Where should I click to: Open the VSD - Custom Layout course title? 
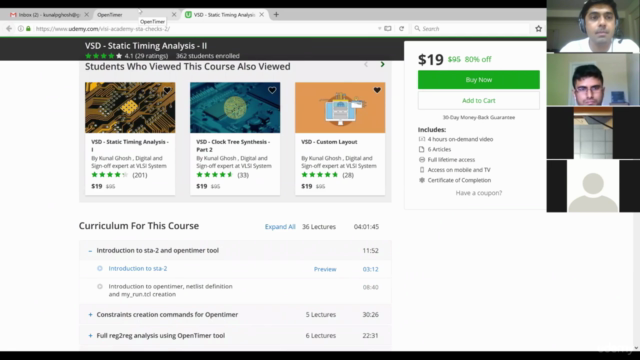(329, 142)
